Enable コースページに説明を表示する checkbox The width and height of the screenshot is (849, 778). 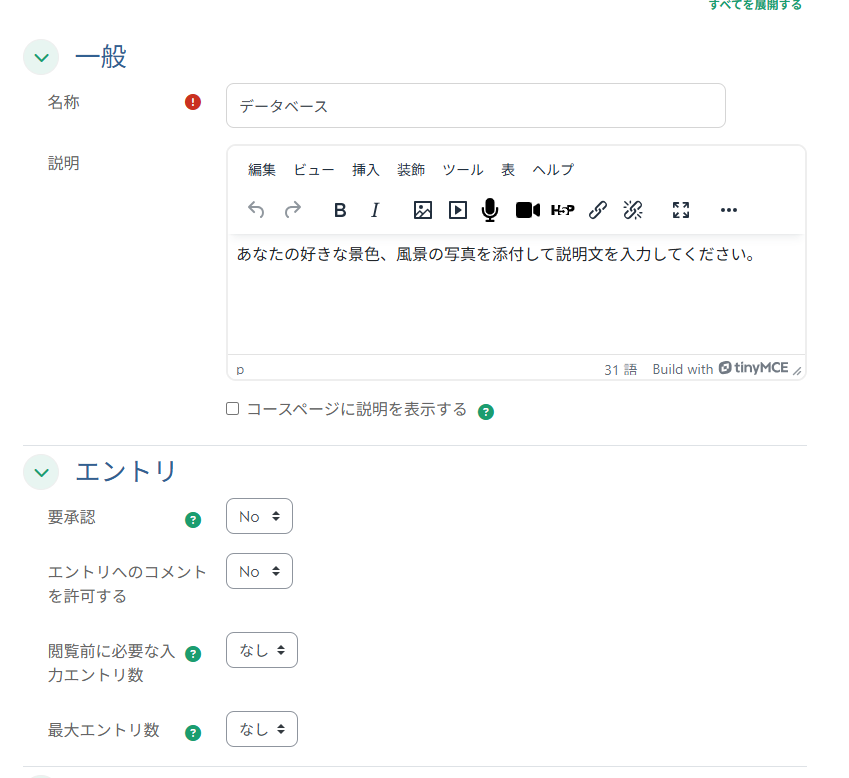coord(232,408)
